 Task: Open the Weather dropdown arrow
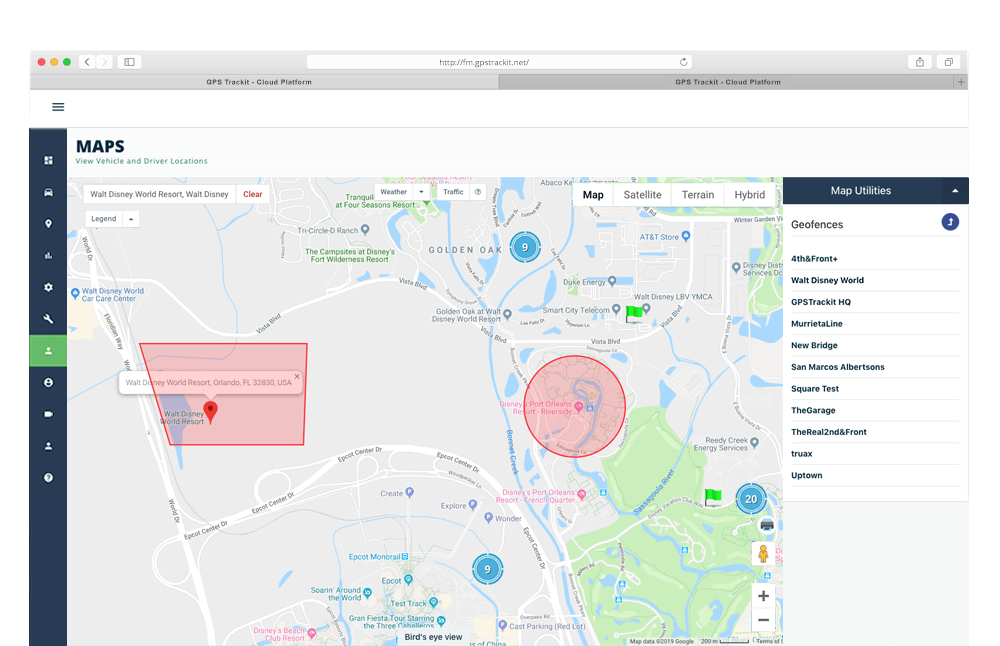pos(422,192)
